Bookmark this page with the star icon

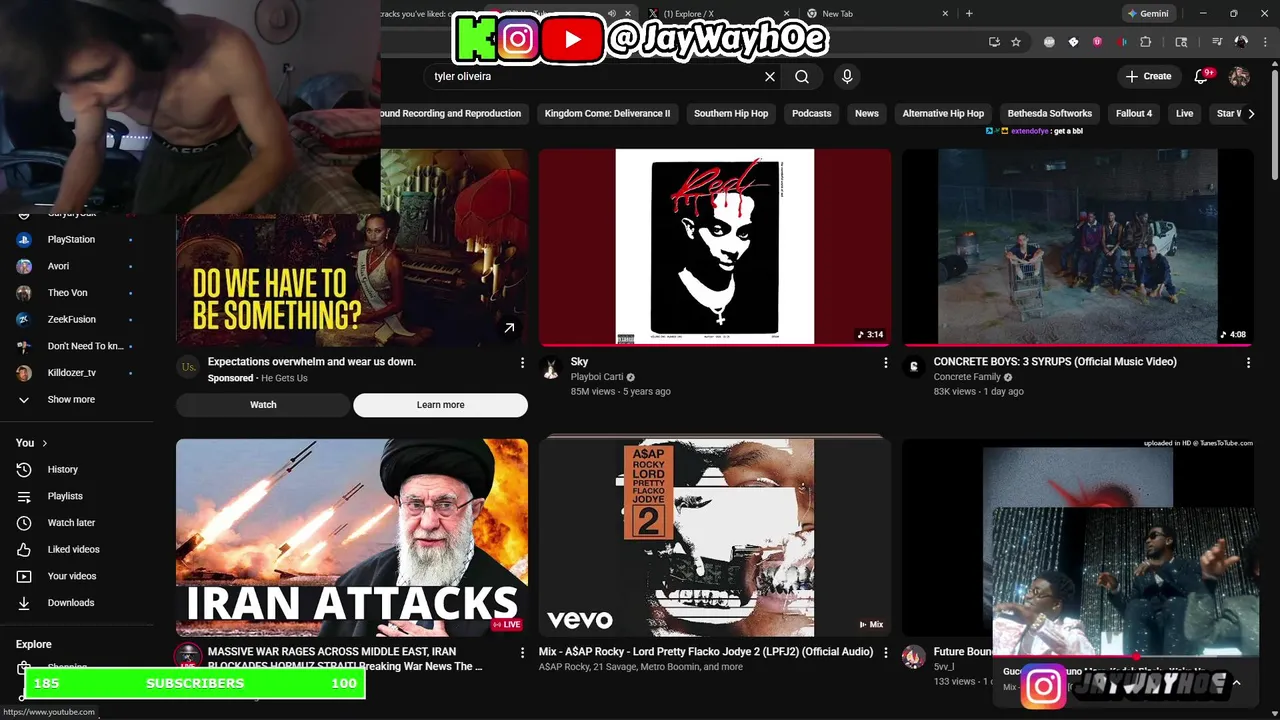pyautogui.click(x=1016, y=42)
